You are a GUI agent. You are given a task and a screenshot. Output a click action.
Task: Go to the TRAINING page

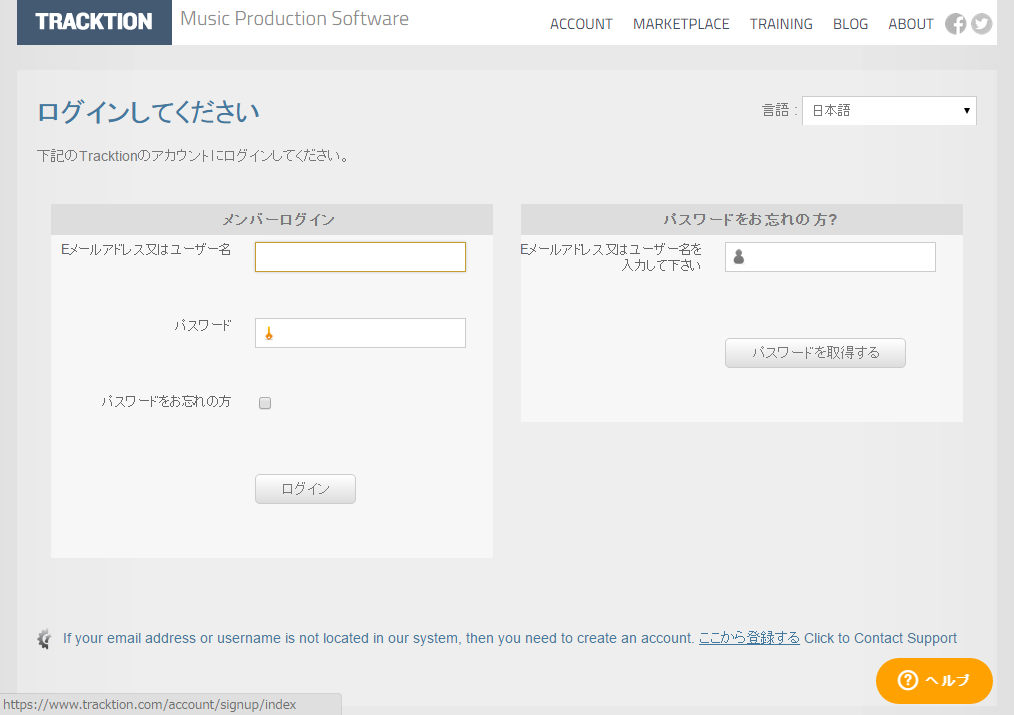point(781,24)
